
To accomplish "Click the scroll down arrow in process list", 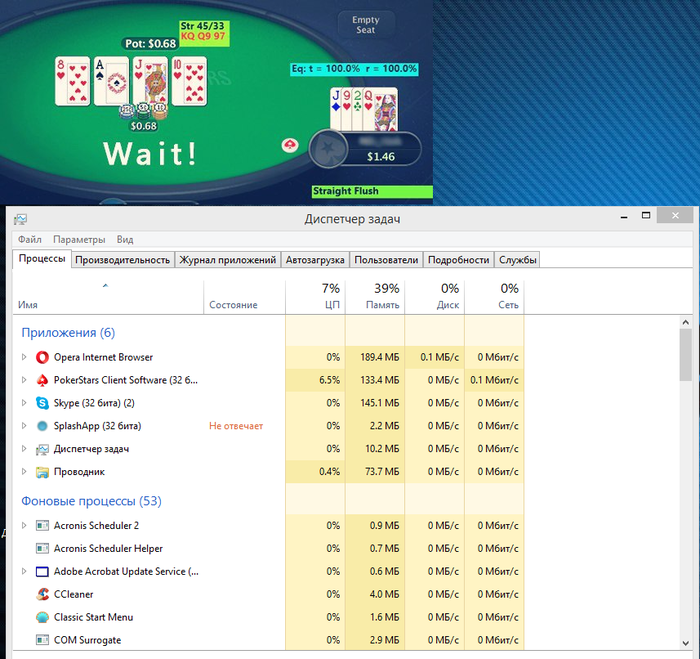I will pos(686,643).
